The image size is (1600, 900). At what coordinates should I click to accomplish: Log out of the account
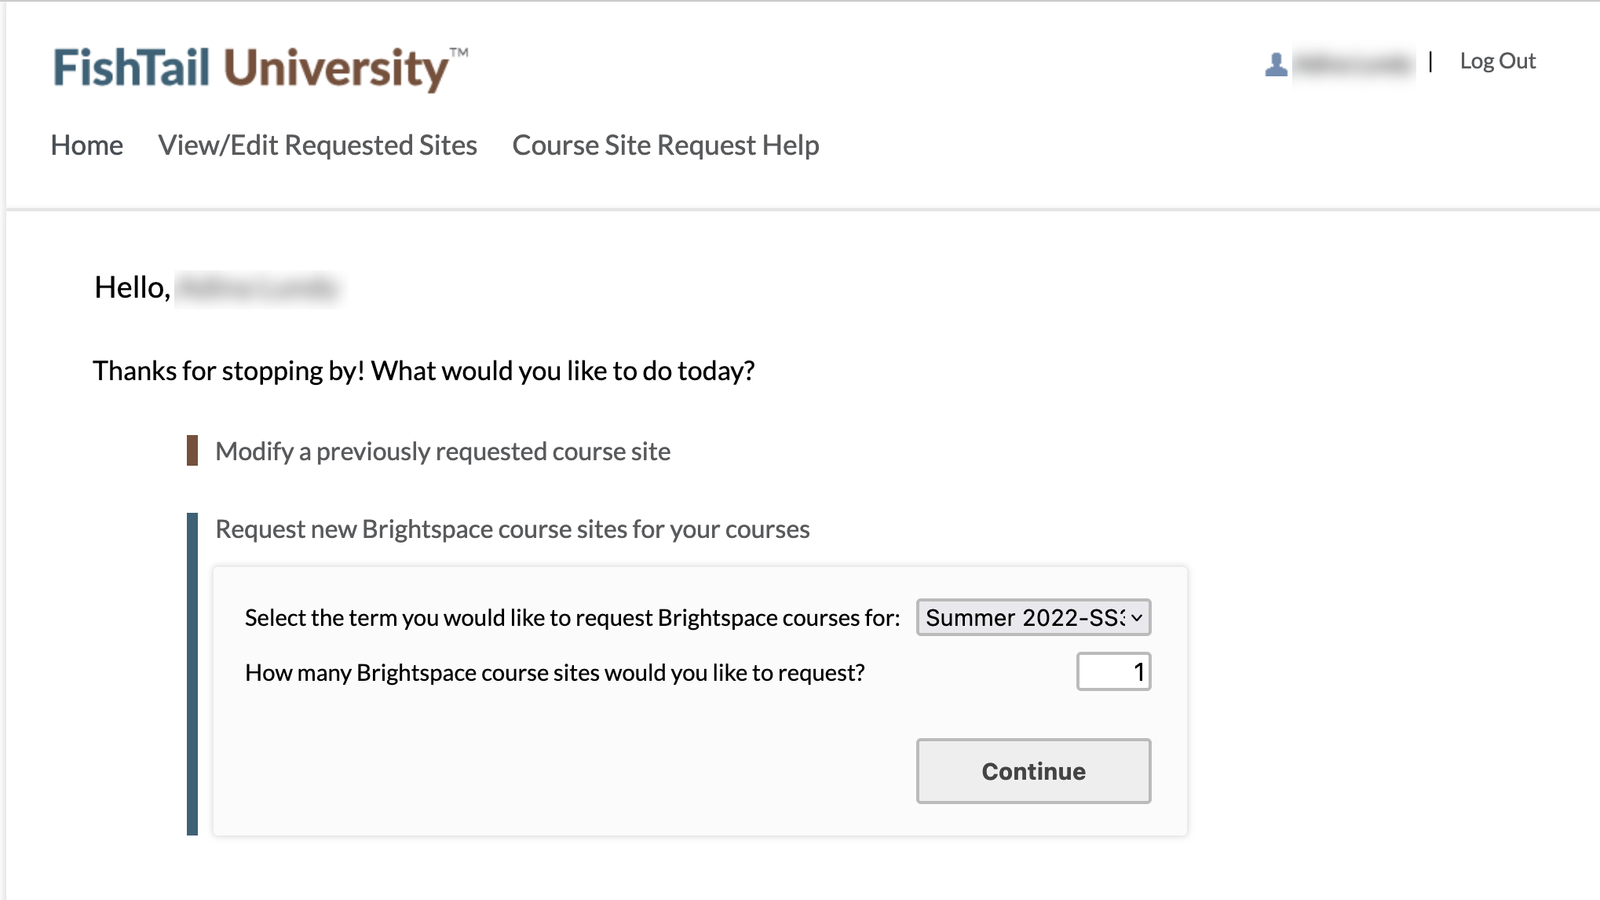pos(1497,61)
